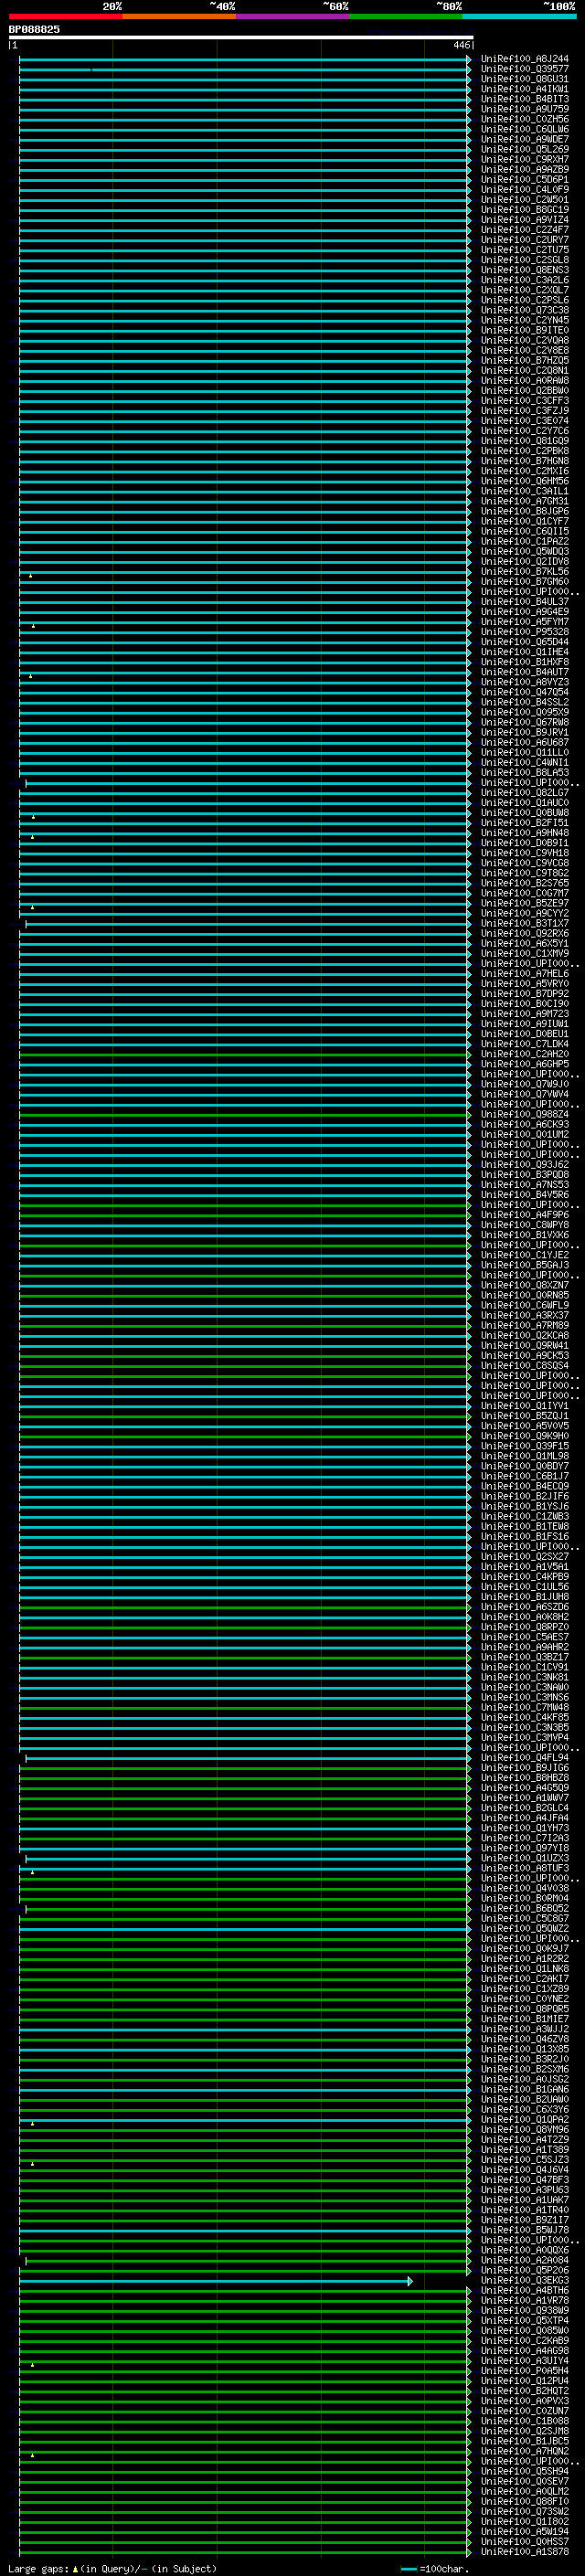
Task: Select the UniRef100_B7KL56 label
Action: pyautogui.click(x=524, y=572)
